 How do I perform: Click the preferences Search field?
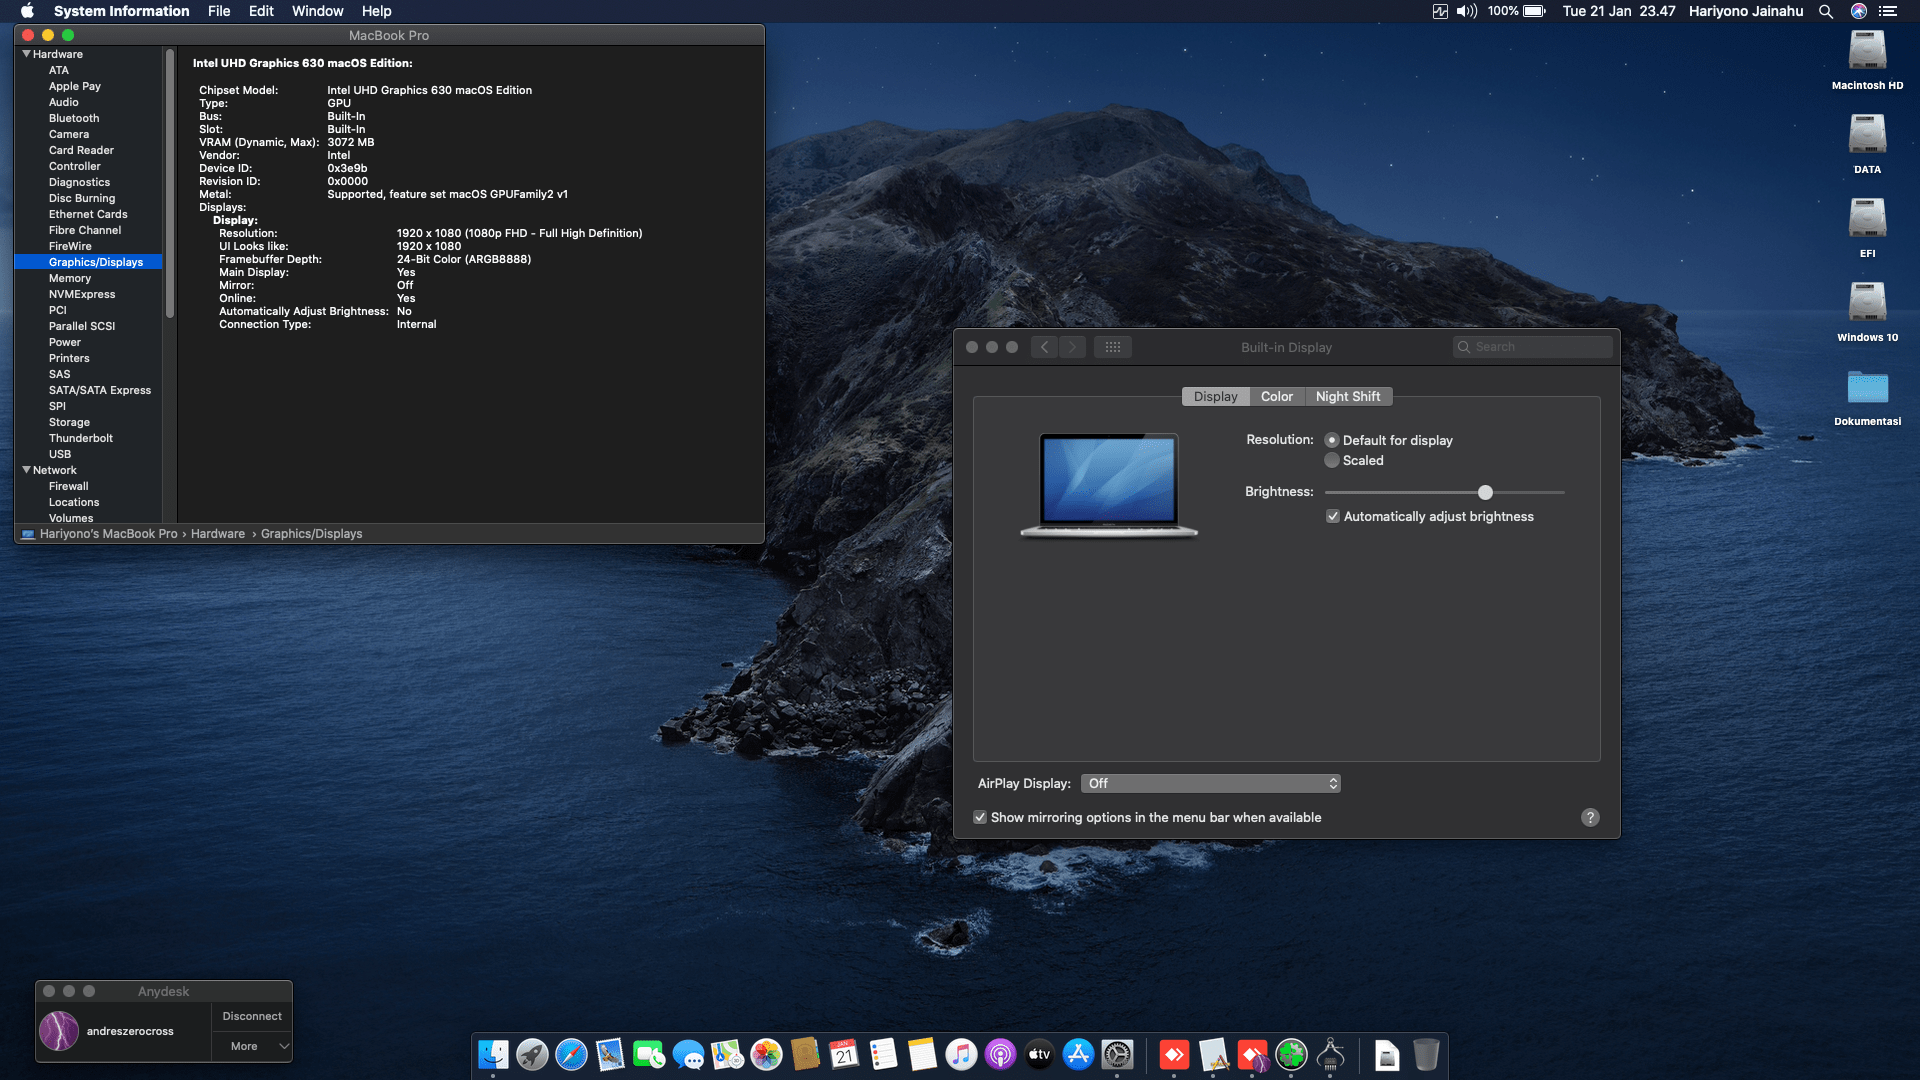(x=1532, y=347)
